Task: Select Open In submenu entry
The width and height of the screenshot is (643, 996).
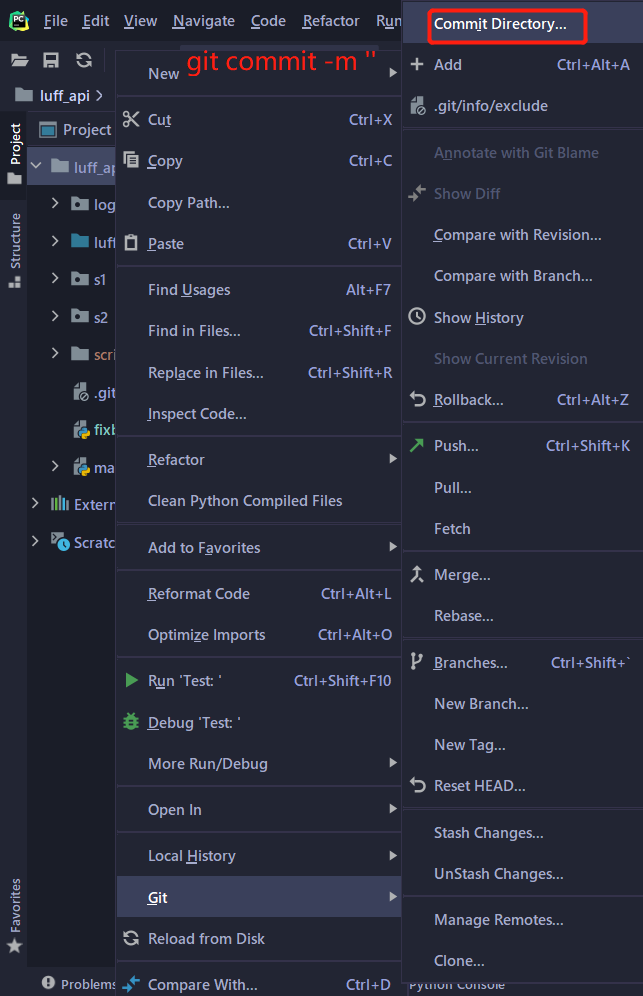Action: coord(259,809)
